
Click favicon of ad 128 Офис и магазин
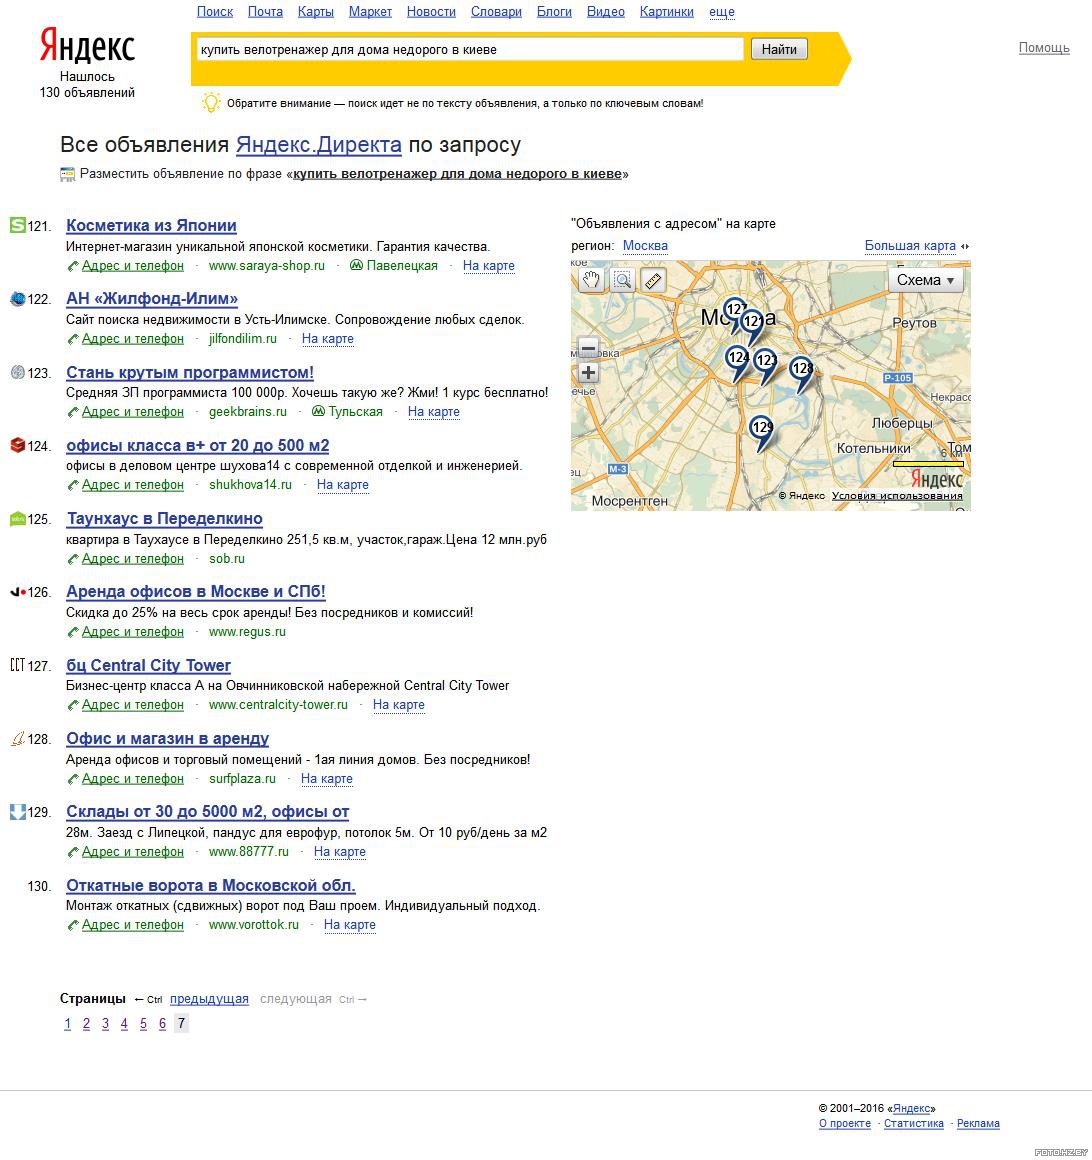click(18, 738)
